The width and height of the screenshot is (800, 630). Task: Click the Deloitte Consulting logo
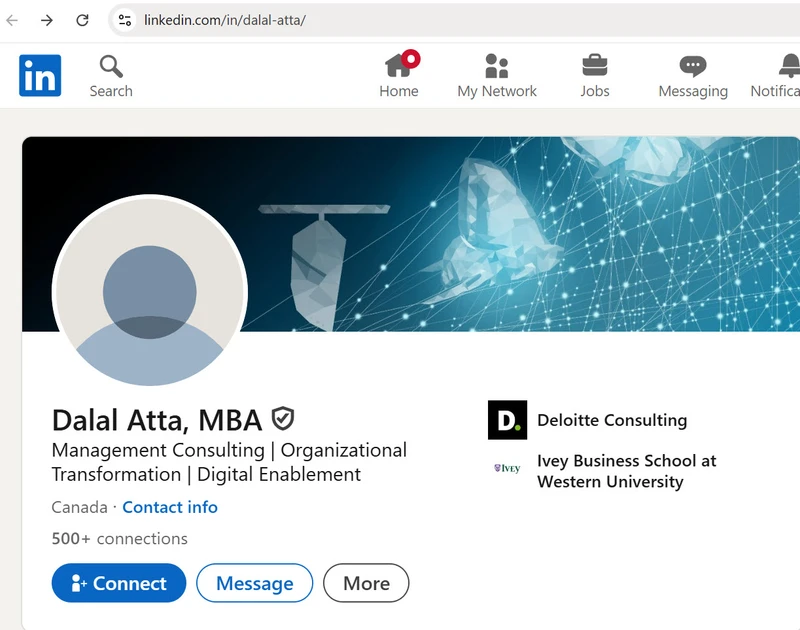tap(507, 420)
